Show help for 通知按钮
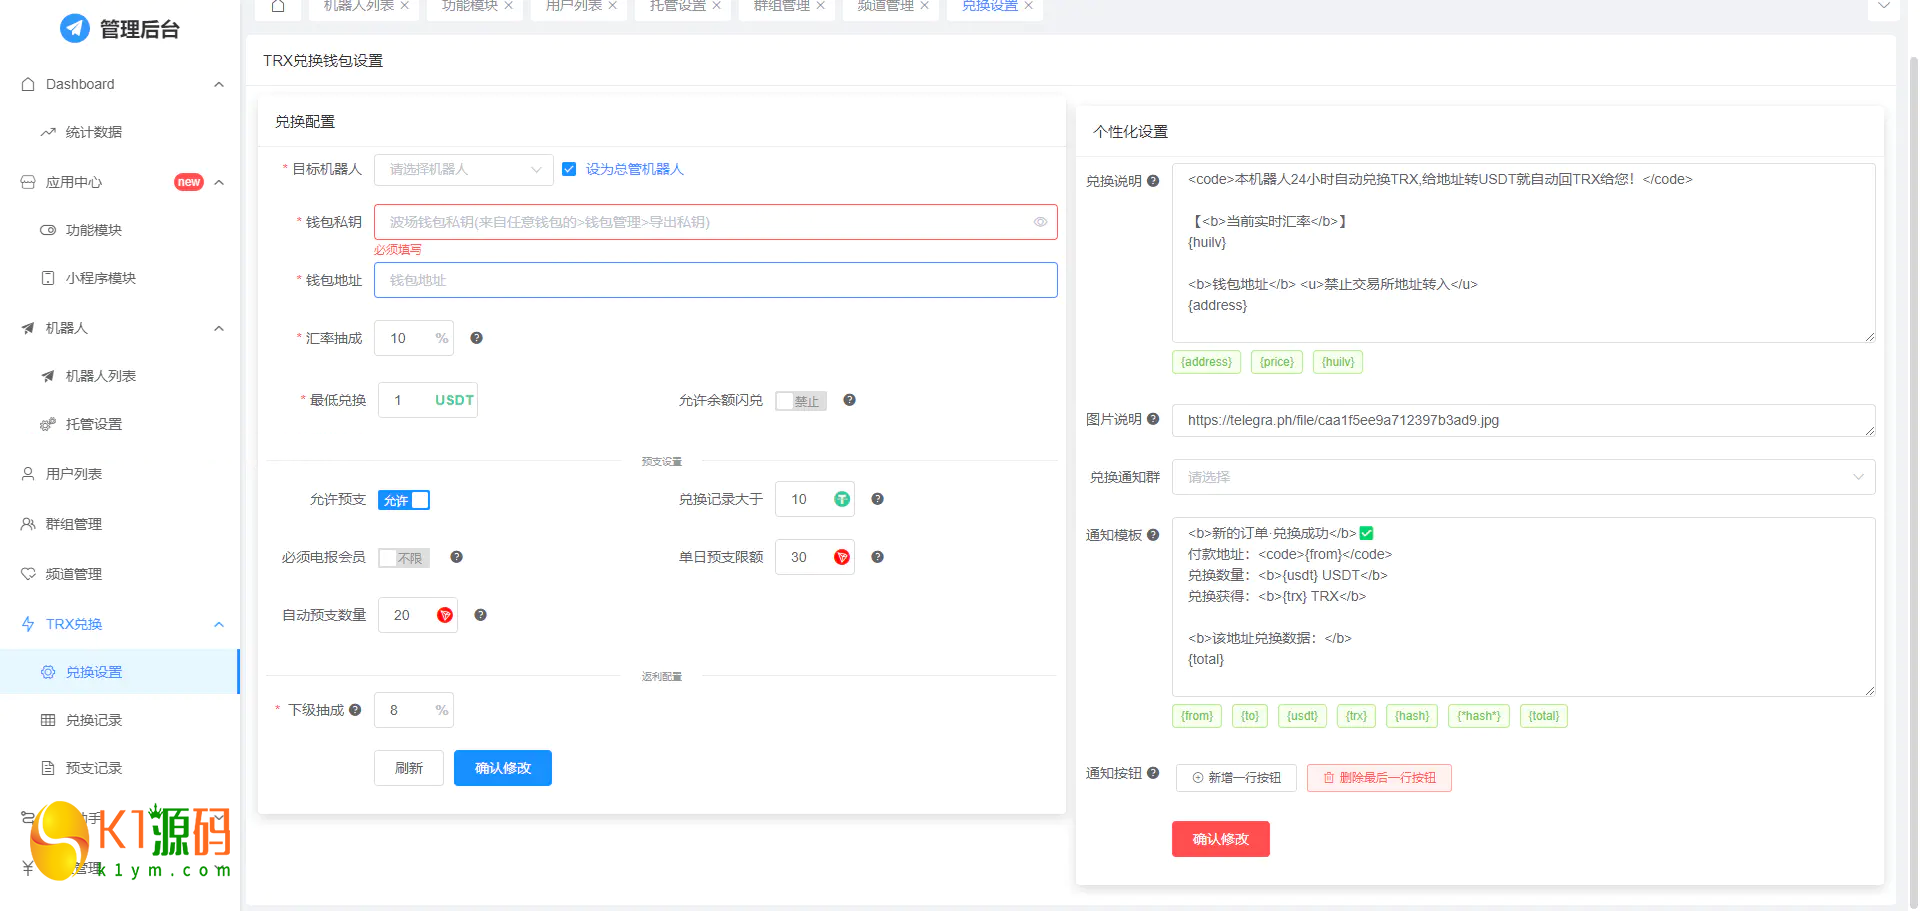The image size is (1920, 911). [x=1153, y=773]
